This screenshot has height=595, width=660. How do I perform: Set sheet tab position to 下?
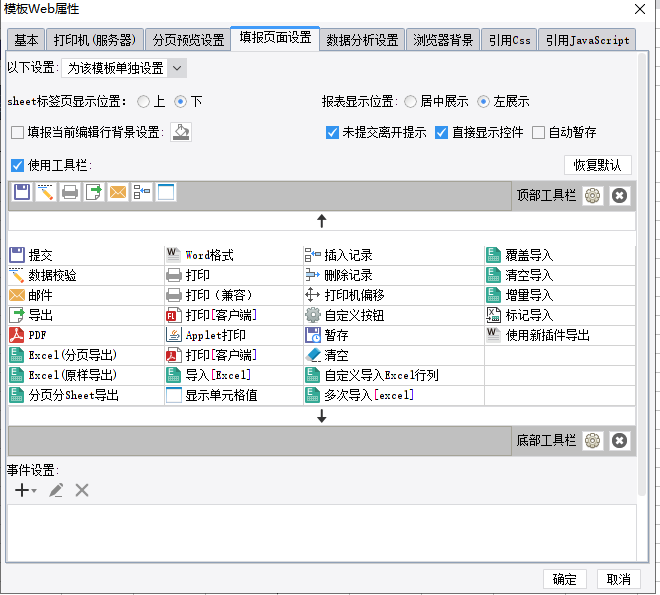181,101
